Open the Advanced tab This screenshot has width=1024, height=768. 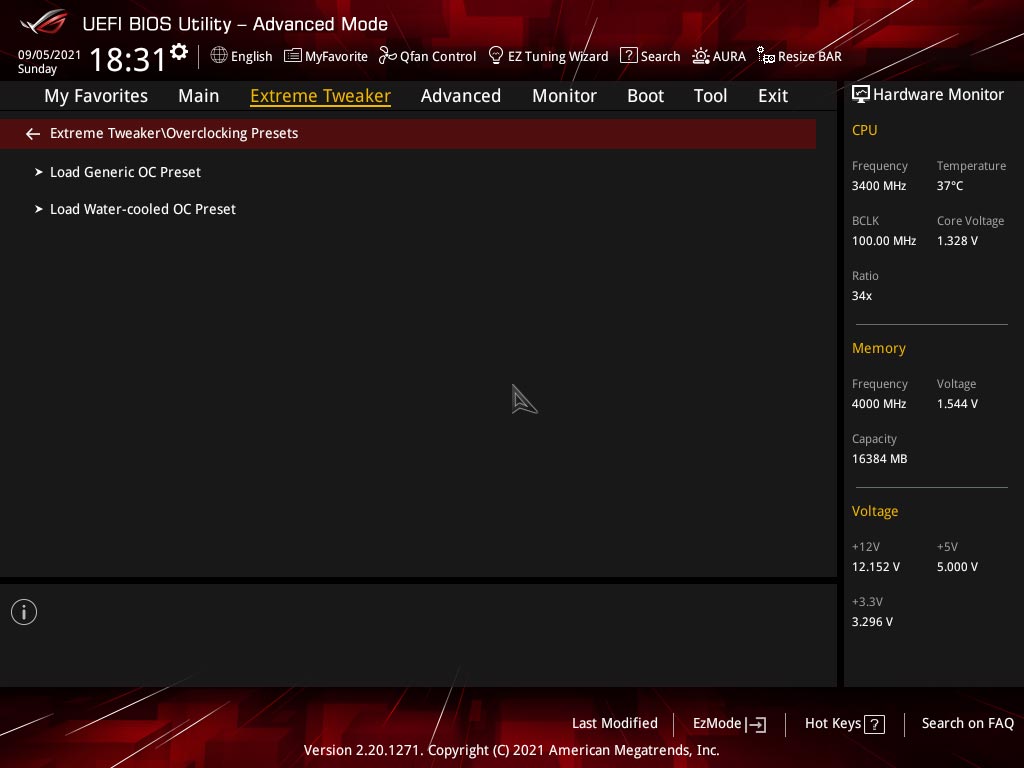(461, 96)
